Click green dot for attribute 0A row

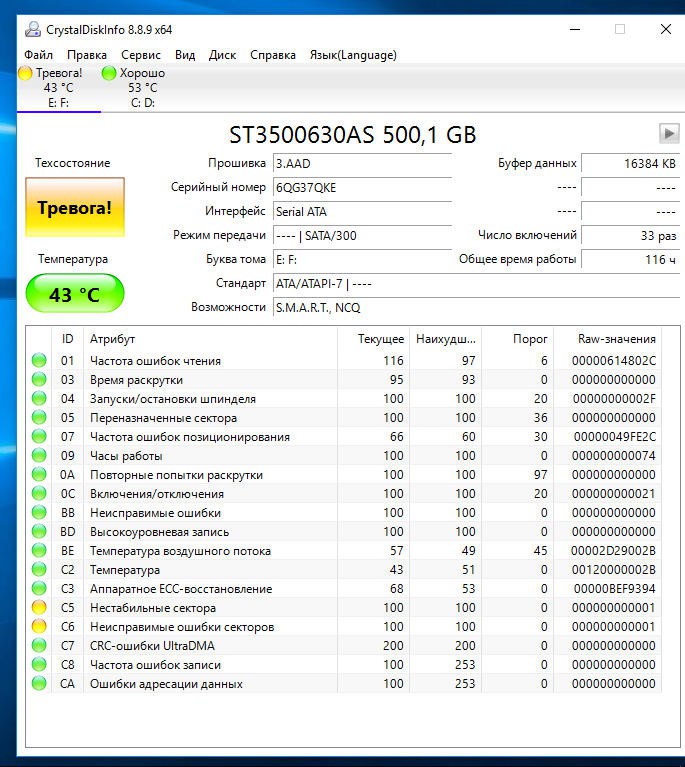pos(39,474)
